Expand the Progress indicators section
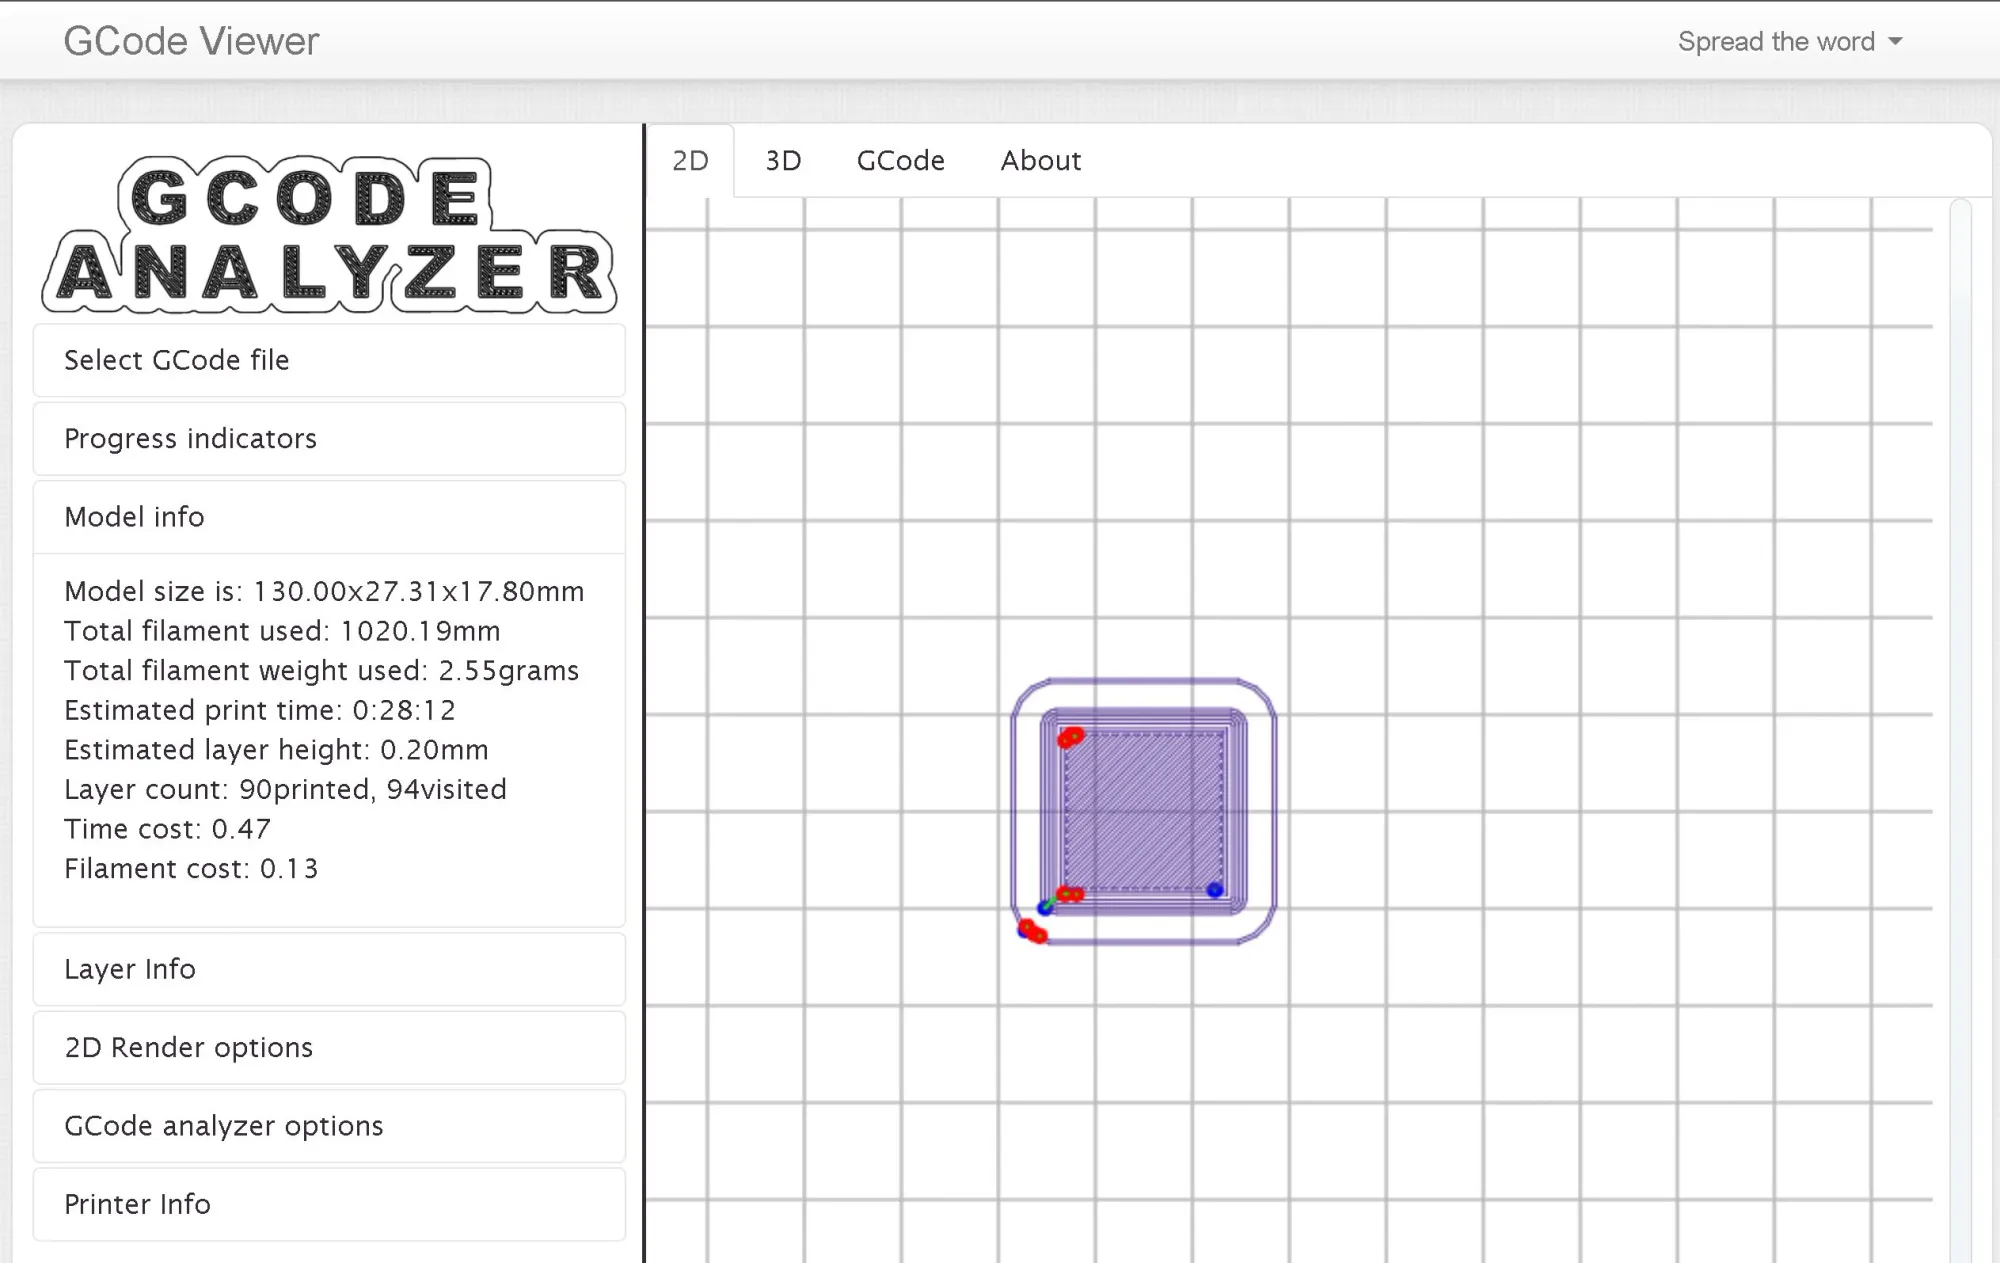The image size is (2000, 1263). 191,438
